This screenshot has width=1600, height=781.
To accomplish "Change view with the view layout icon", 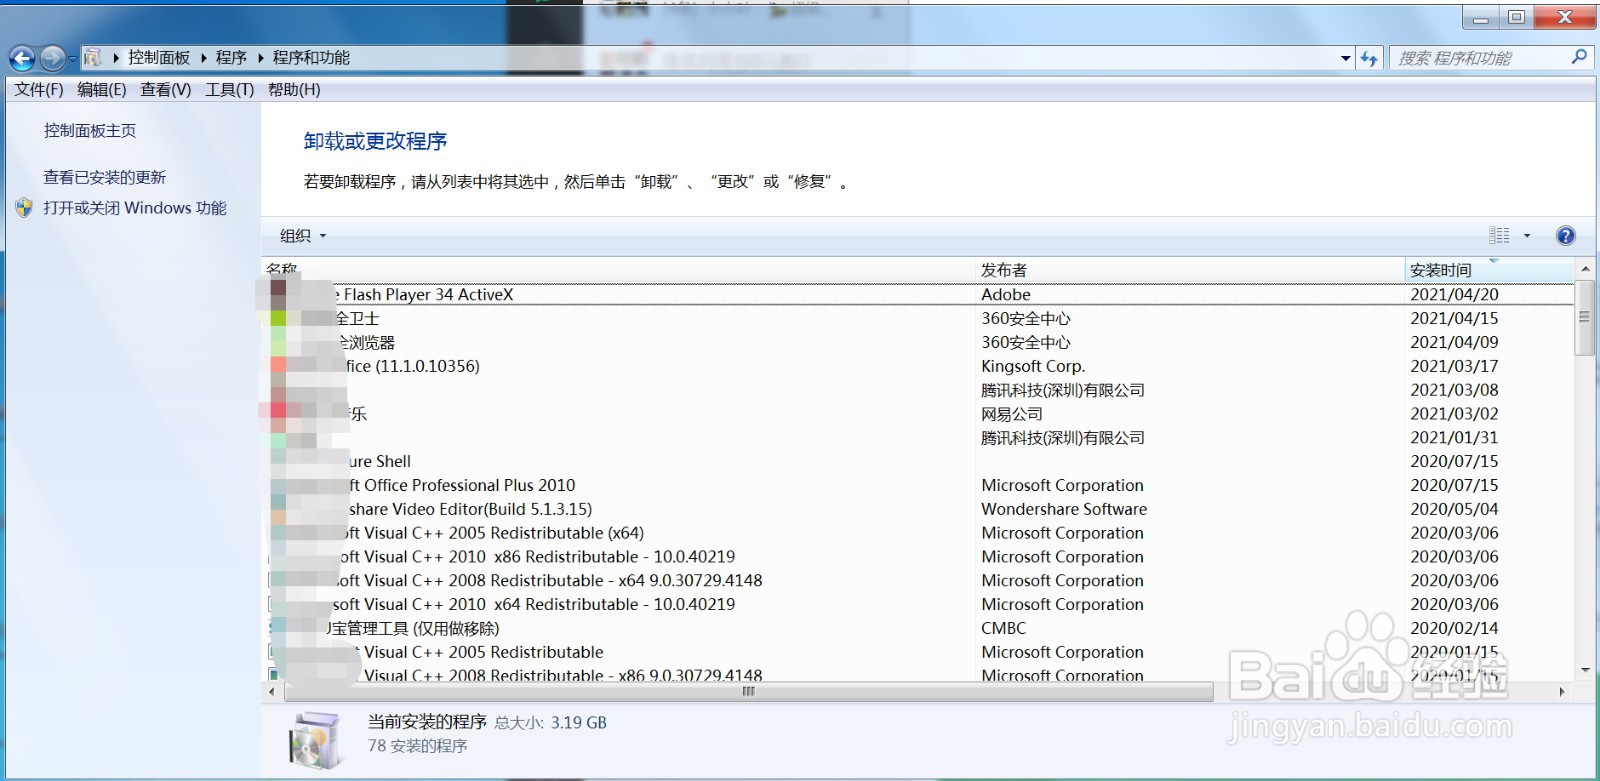I will [x=1499, y=235].
